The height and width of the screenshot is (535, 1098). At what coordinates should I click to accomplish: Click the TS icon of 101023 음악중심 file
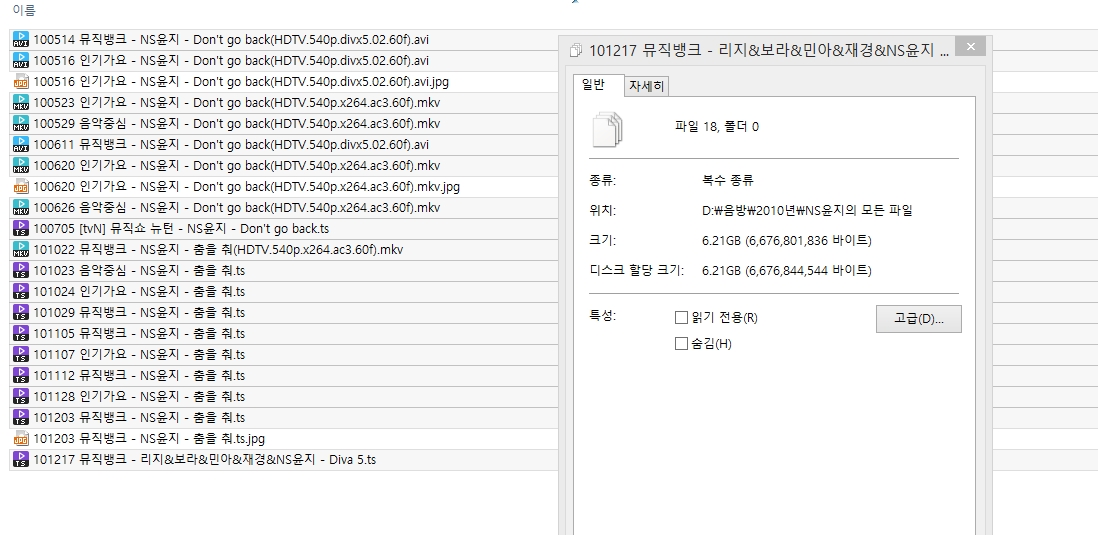[21, 271]
